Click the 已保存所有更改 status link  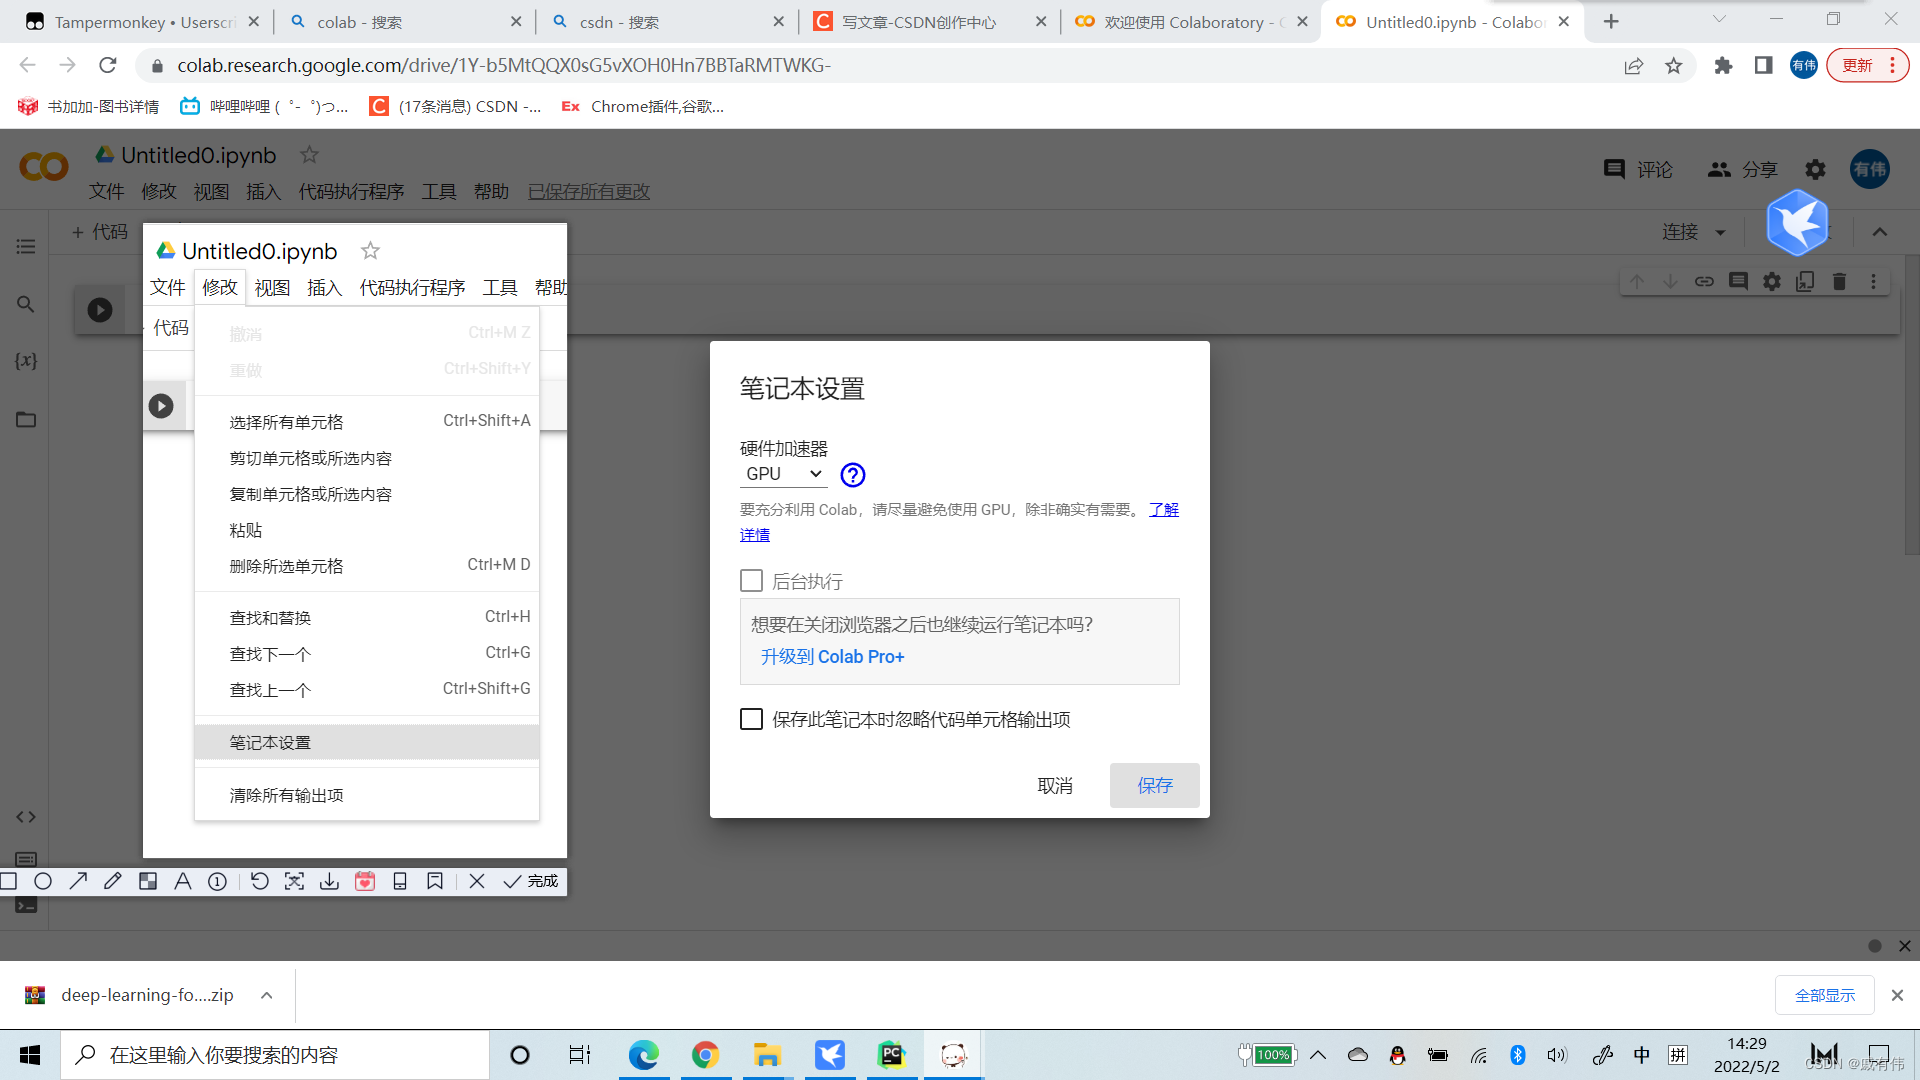tap(589, 192)
